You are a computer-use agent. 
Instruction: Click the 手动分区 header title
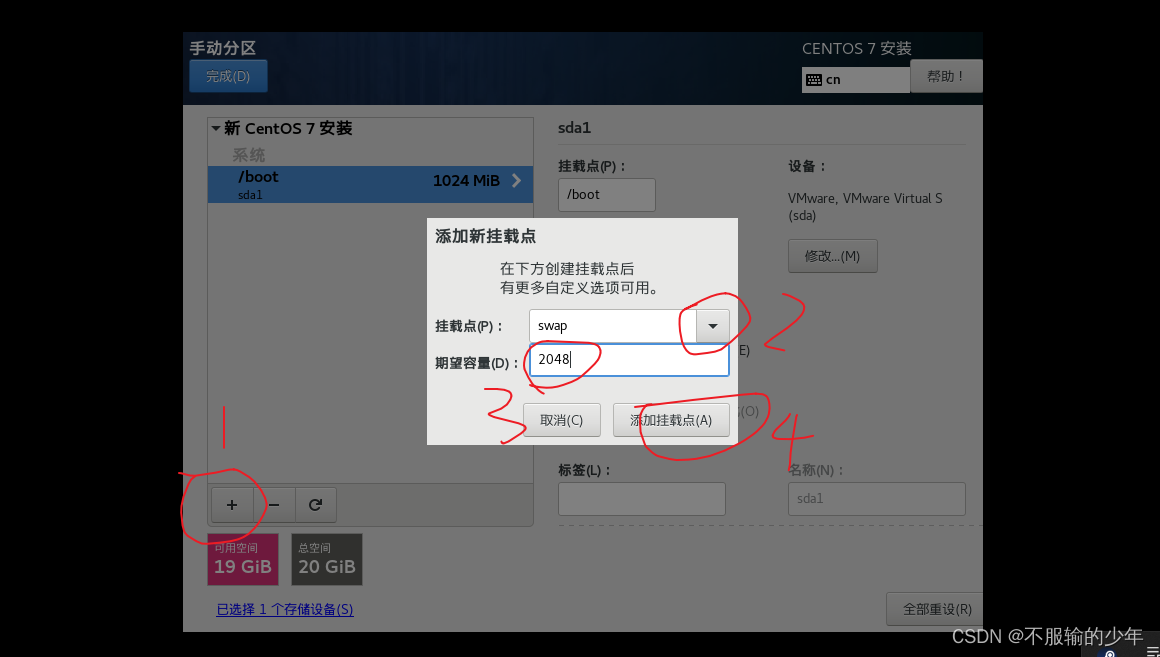pyautogui.click(x=223, y=48)
